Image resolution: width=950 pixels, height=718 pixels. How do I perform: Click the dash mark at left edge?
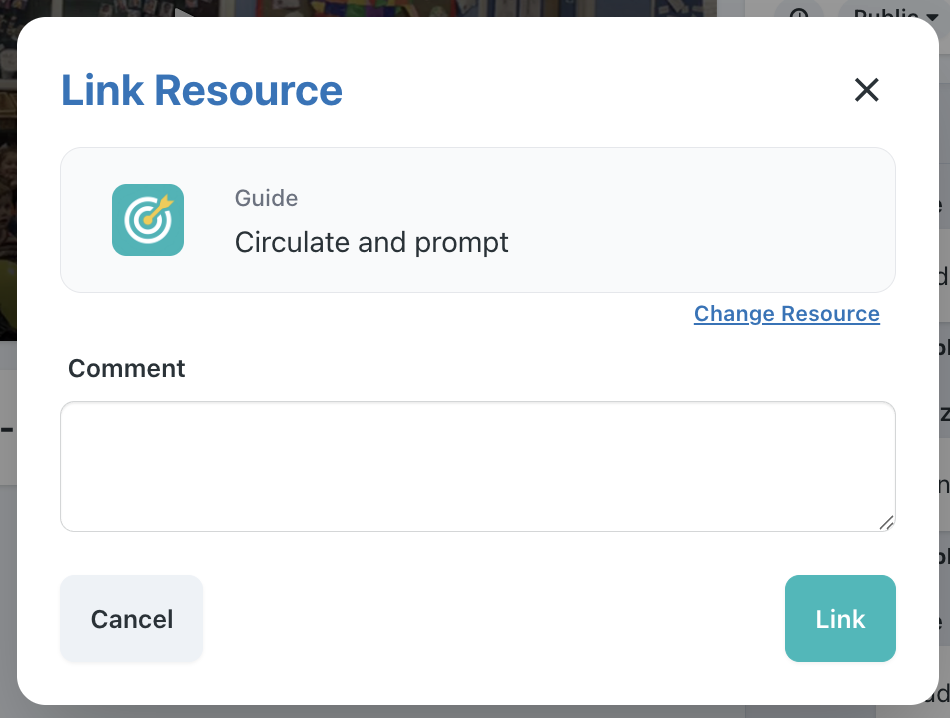point(6,429)
